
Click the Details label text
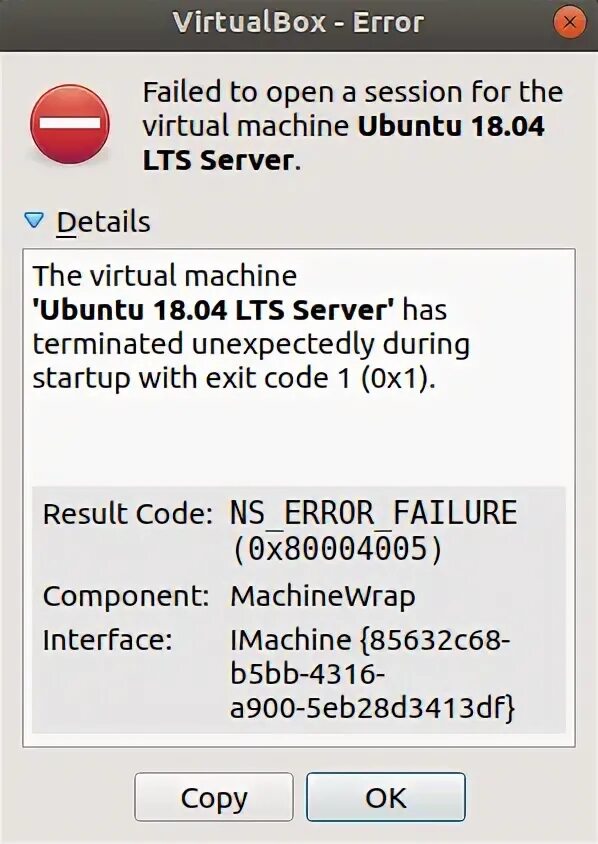tap(103, 222)
